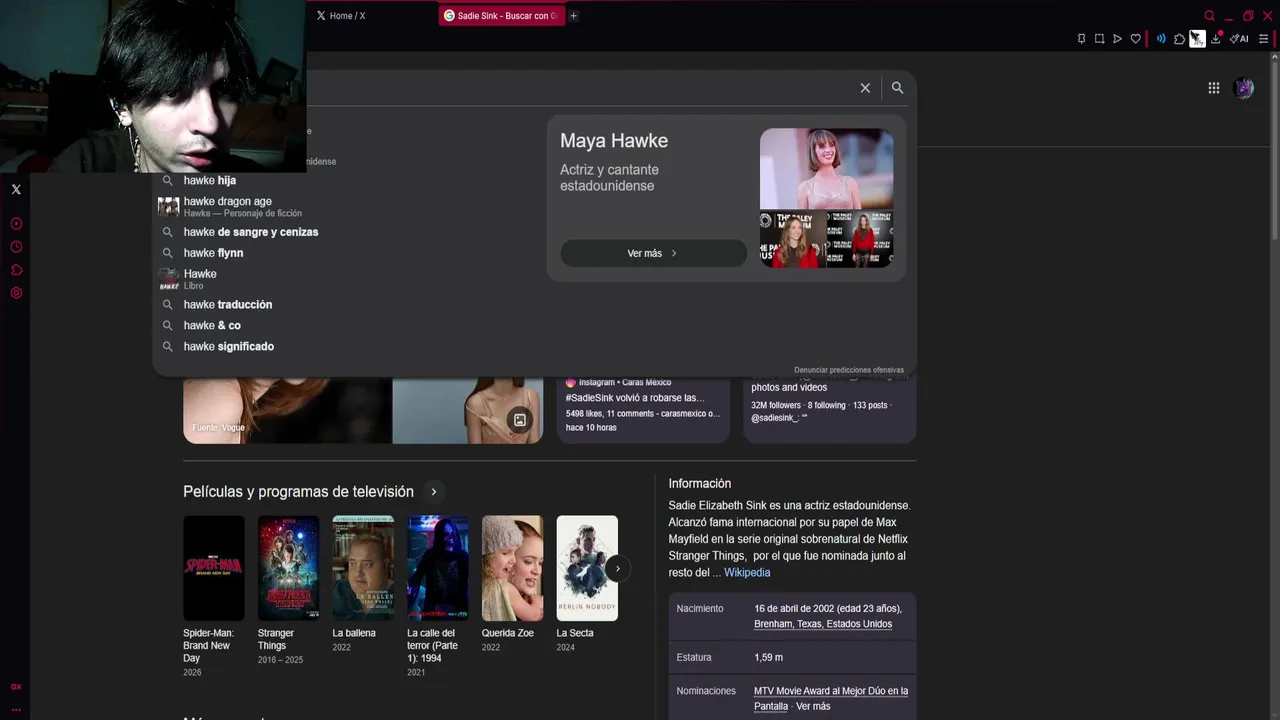Image resolution: width=1280 pixels, height=720 pixels.
Task: Advance movie carousel with next arrow
Action: coord(617,569)
